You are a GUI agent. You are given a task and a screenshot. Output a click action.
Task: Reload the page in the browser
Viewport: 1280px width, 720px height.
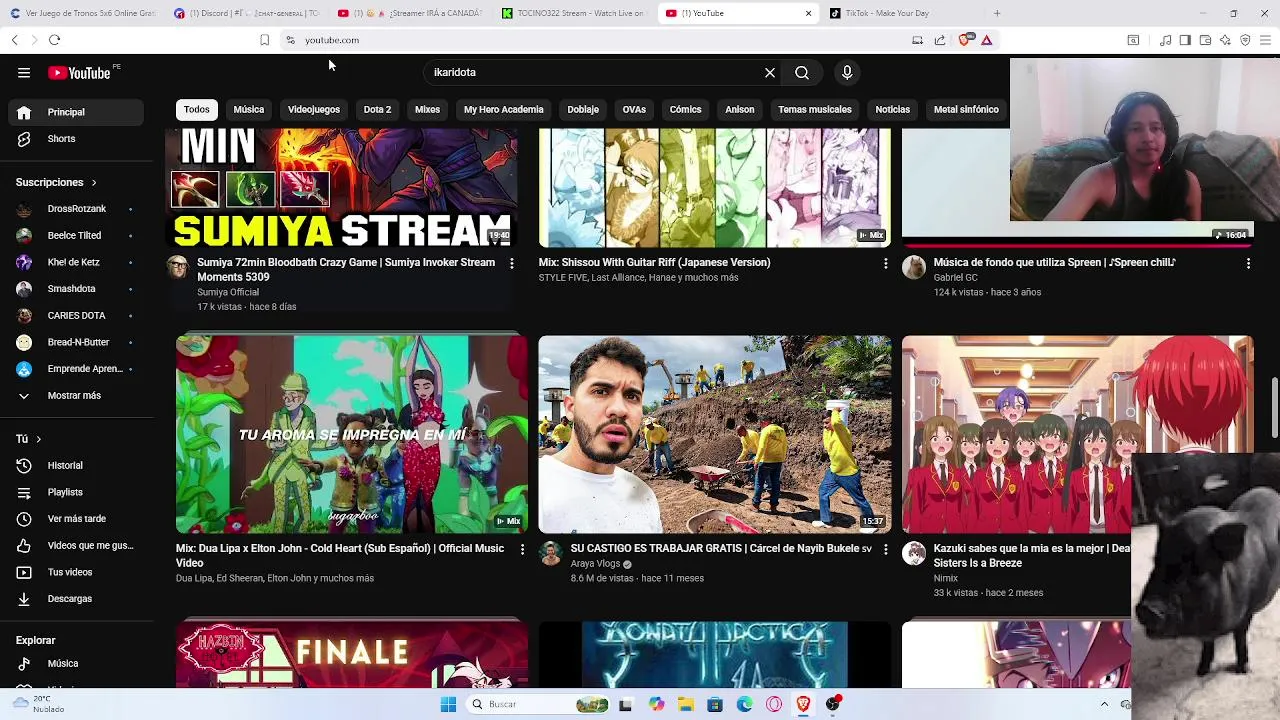(x=54, y=40)
